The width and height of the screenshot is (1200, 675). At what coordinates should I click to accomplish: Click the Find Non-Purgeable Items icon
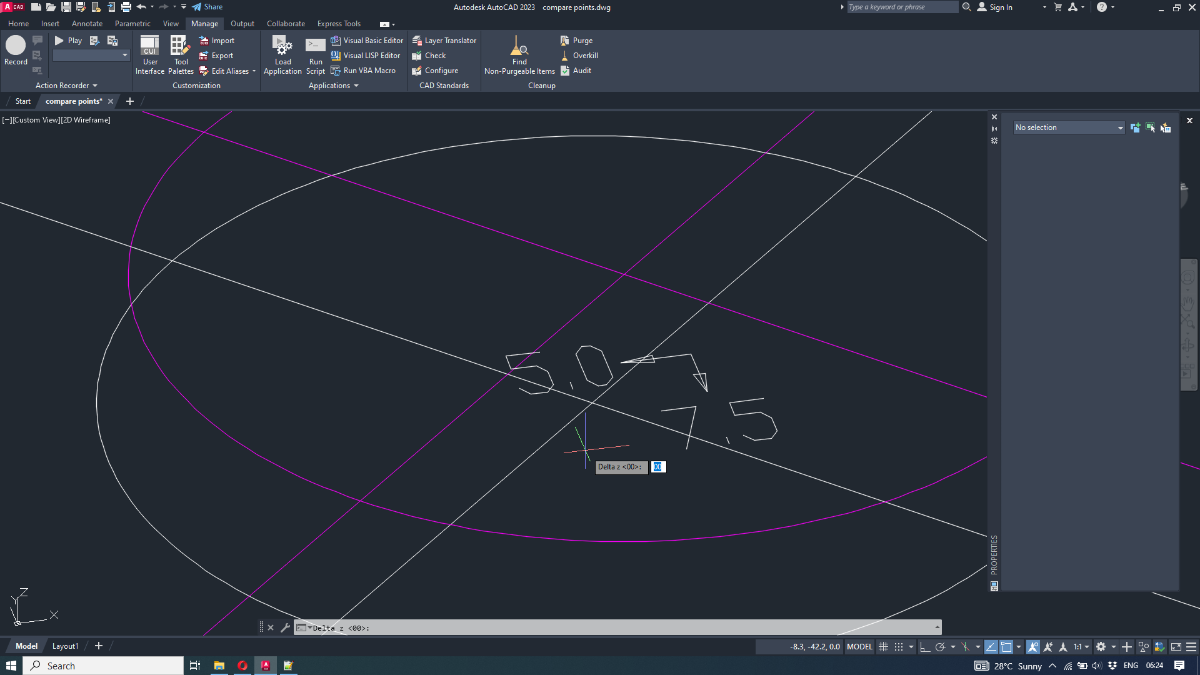519,55
